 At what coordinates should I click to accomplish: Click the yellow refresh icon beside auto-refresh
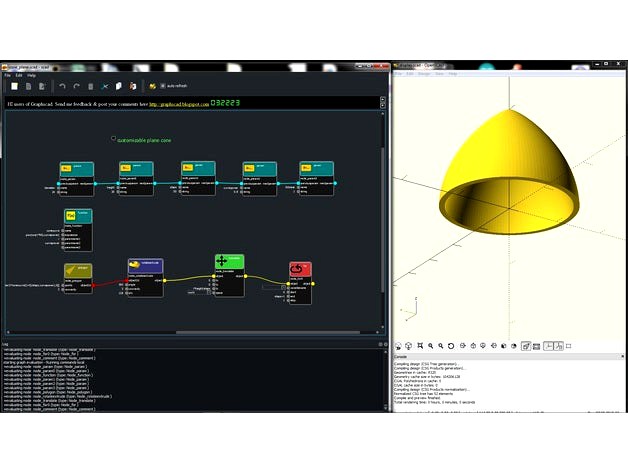(152, 87)
